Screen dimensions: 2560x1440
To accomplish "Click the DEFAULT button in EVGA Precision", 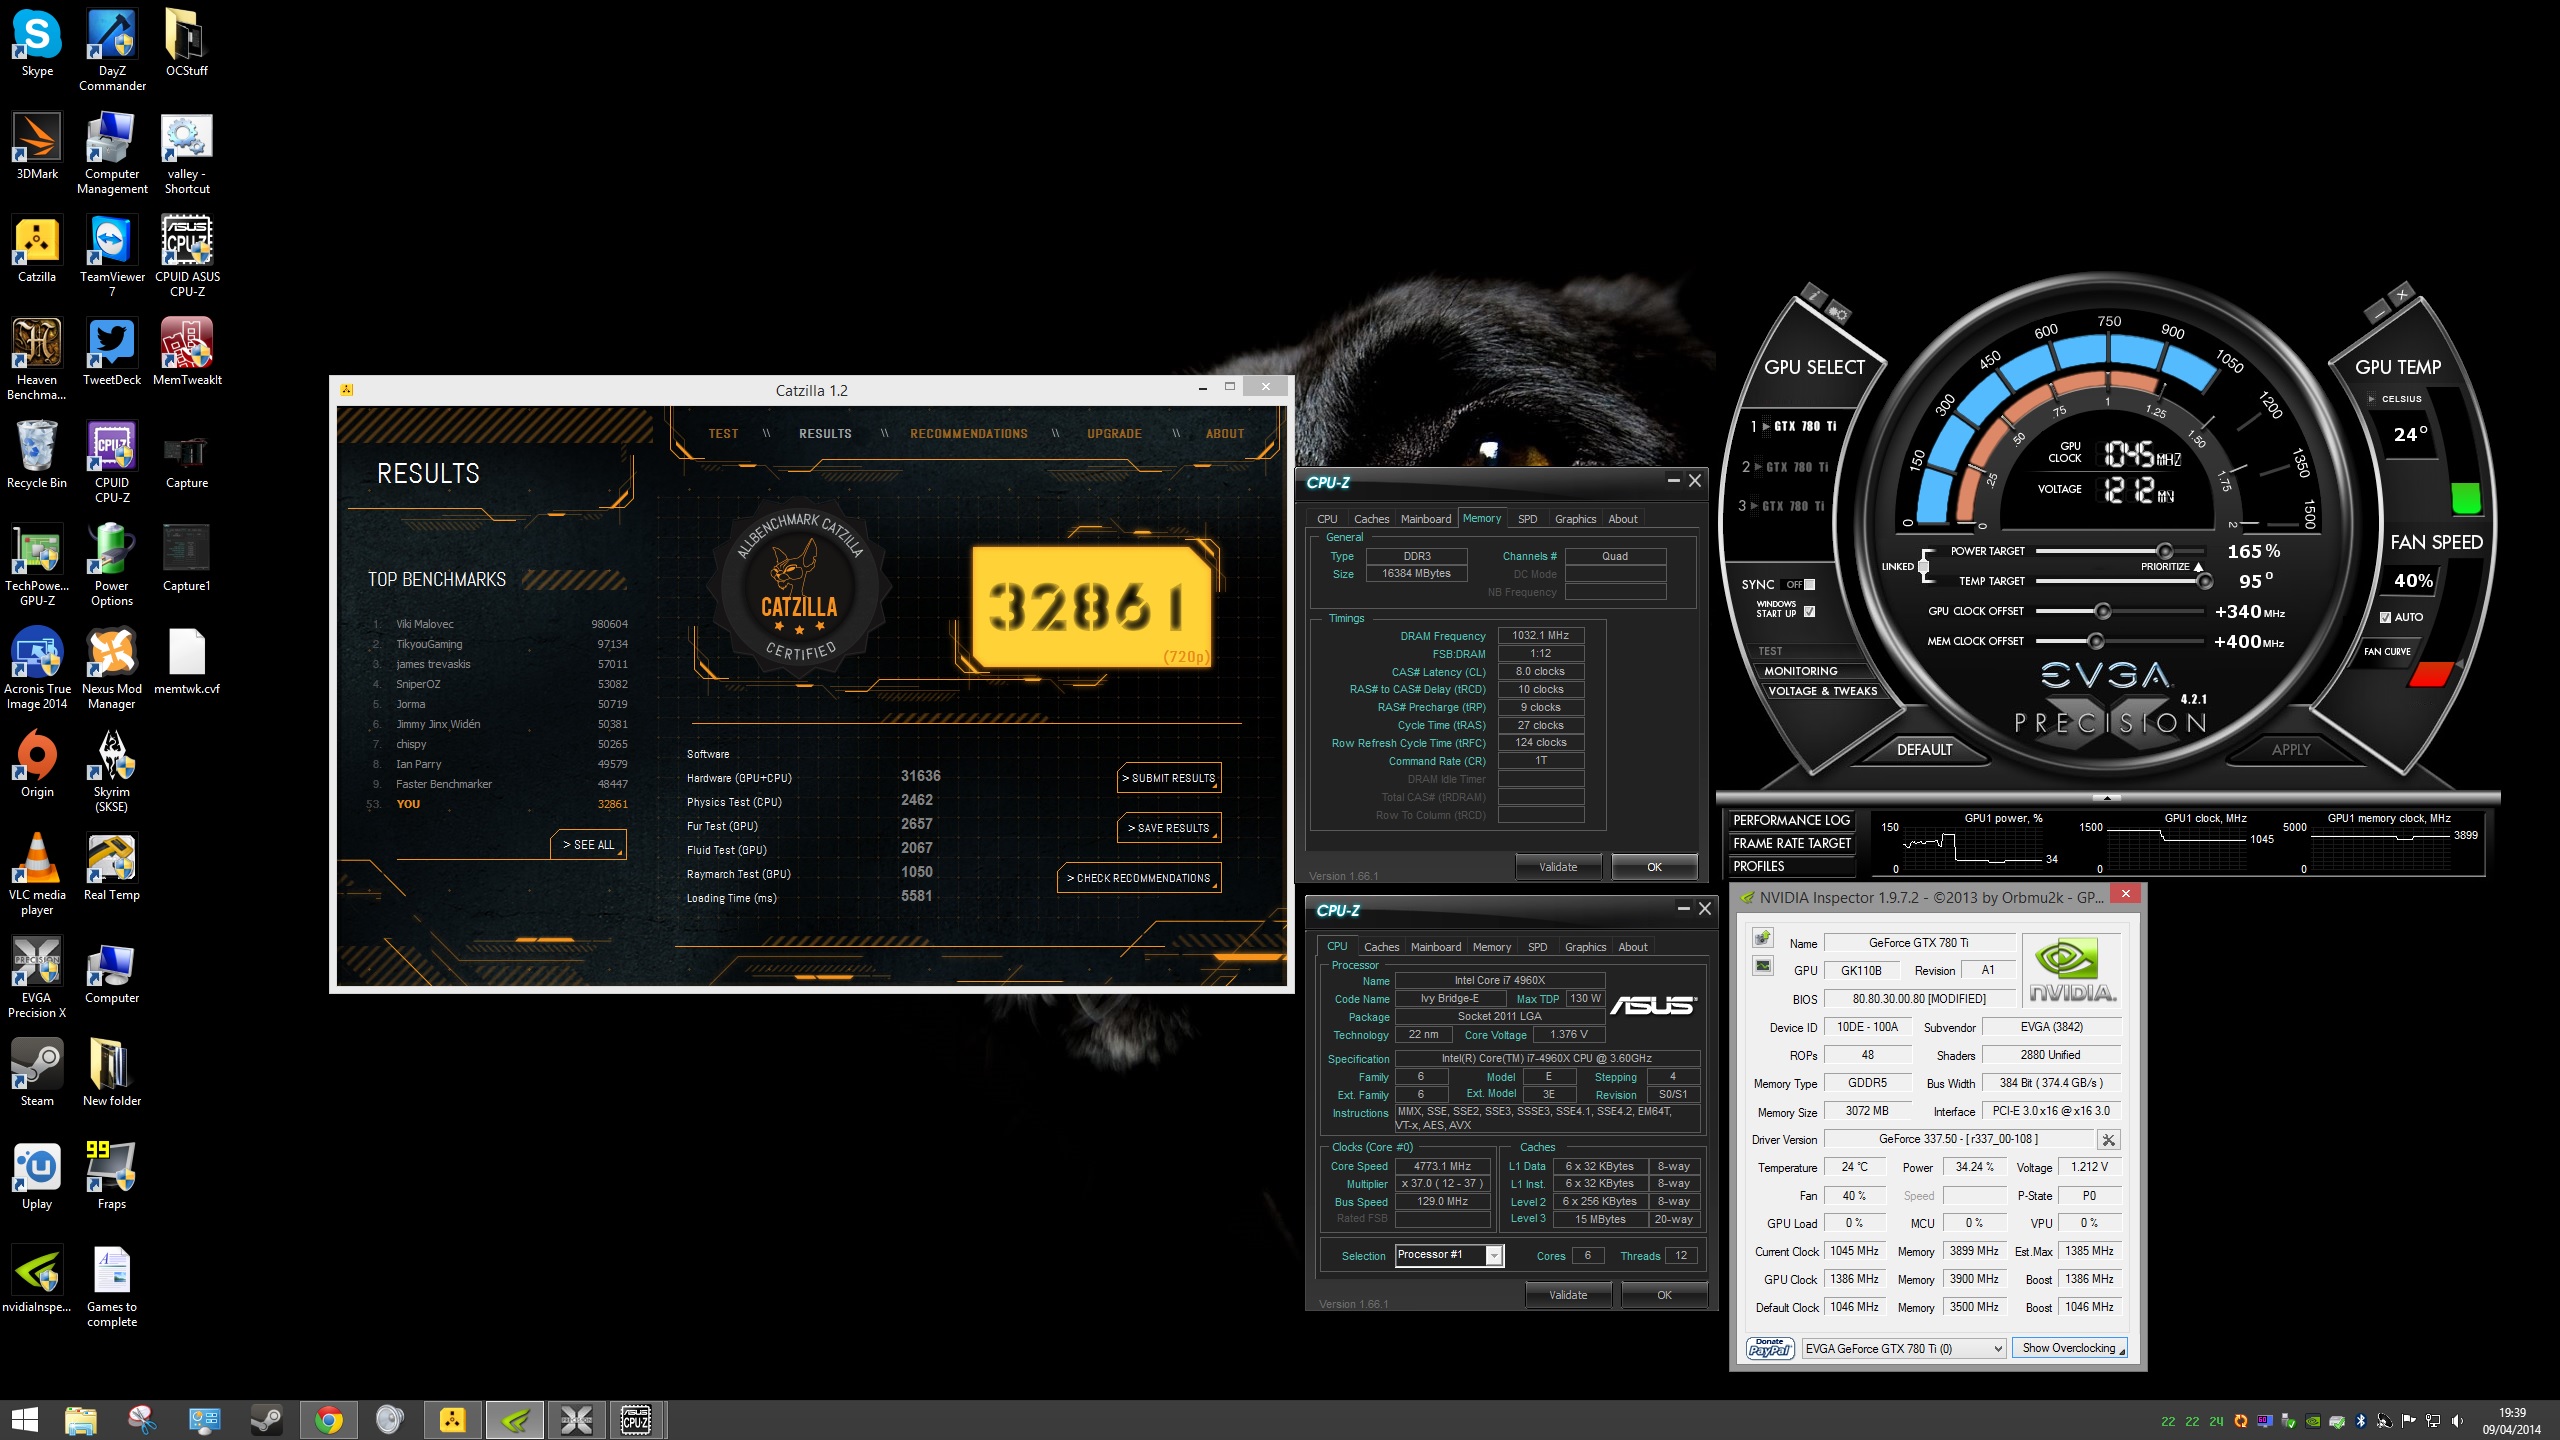I will (1924, 749).
